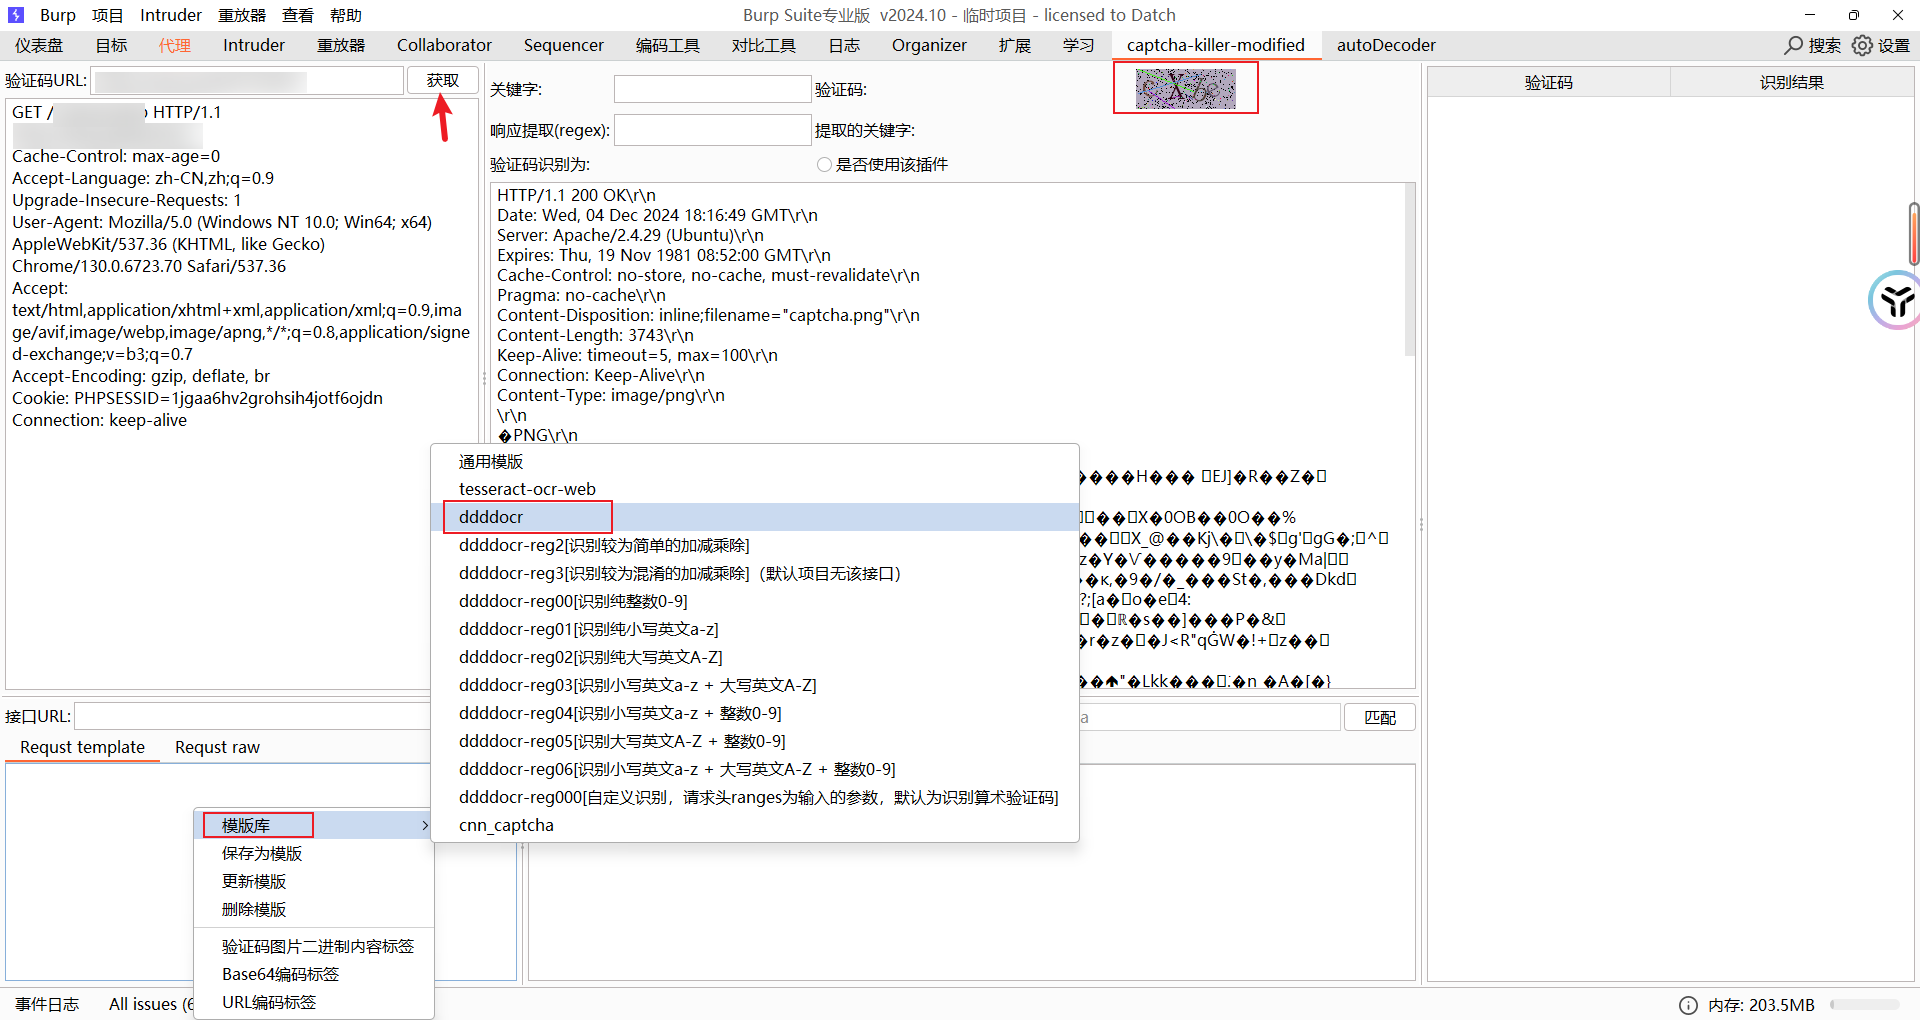
Task: Insert 验证码图片二进制内容标签
Action: (314, 946)
